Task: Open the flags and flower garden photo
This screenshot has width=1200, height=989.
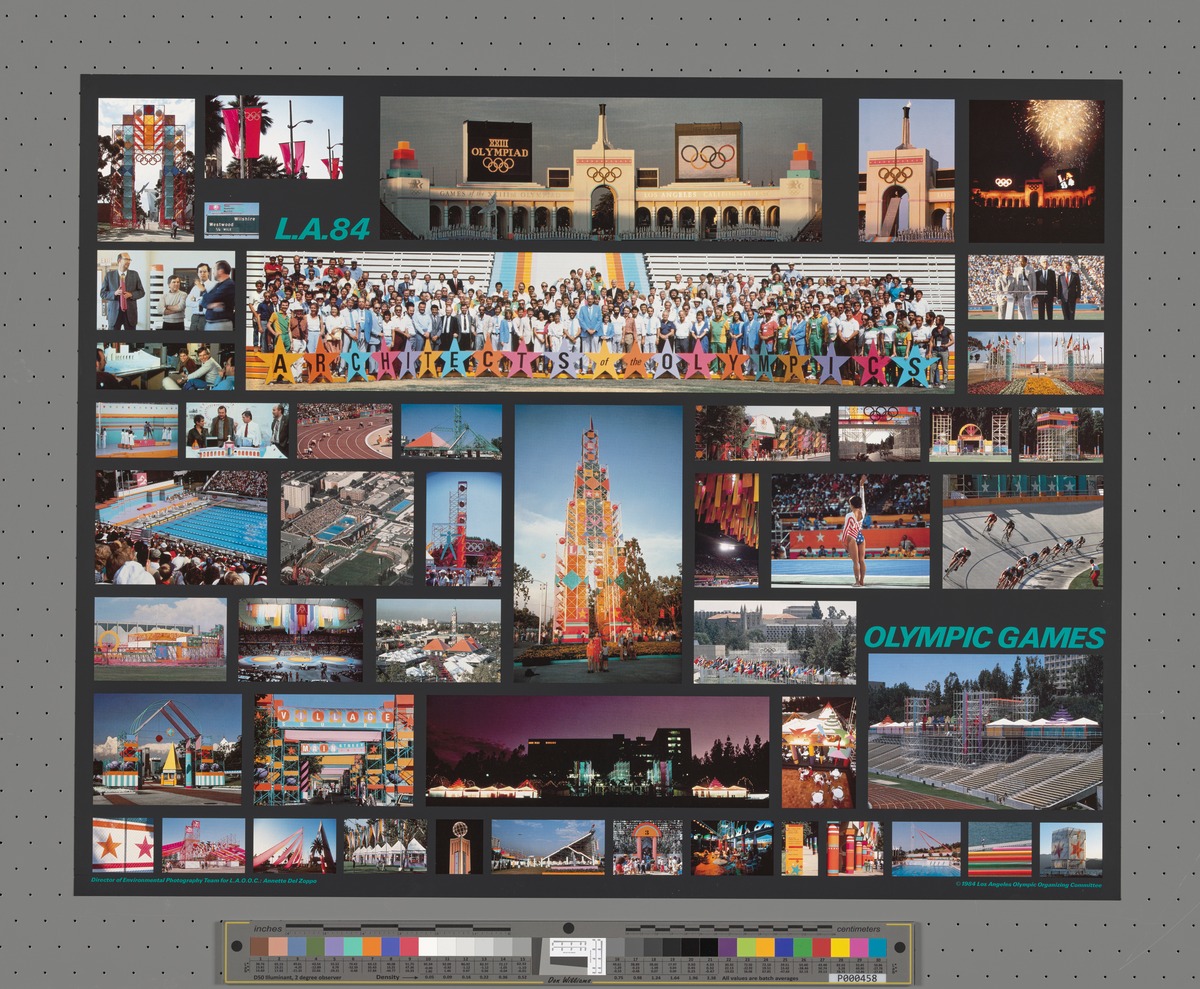Action: [x=1035, y=363]
